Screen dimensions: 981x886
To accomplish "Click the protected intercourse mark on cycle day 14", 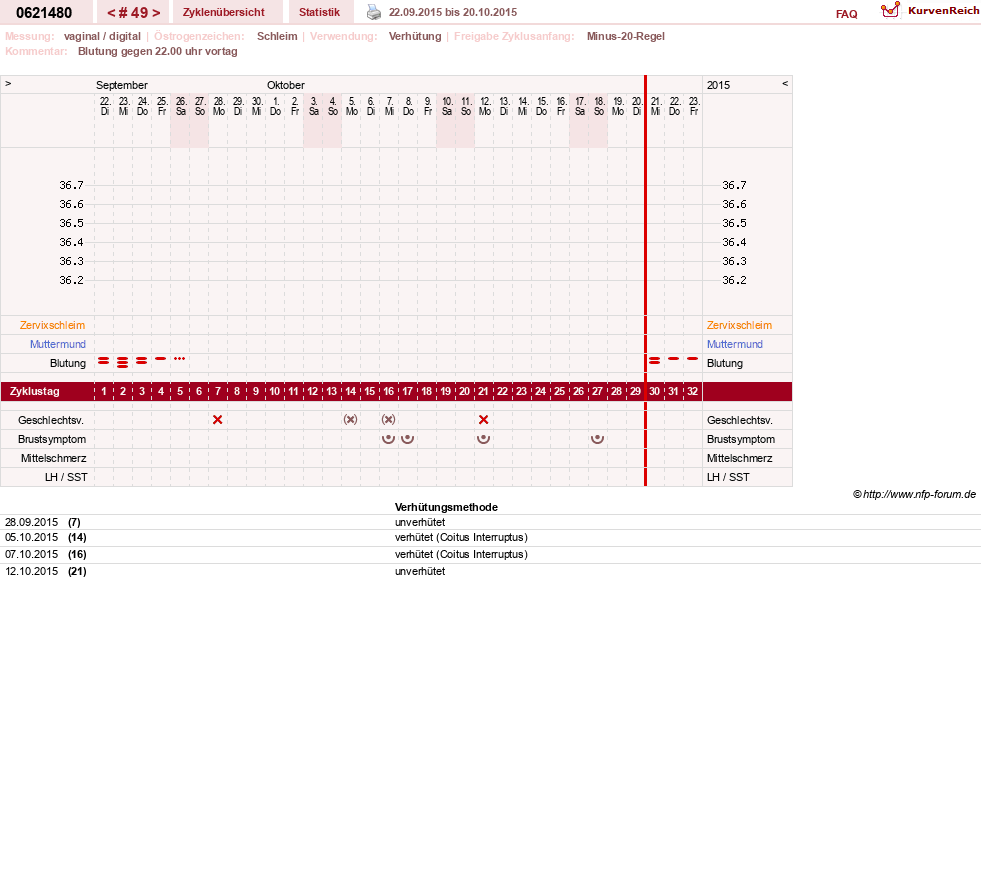I will pos(350,420).
